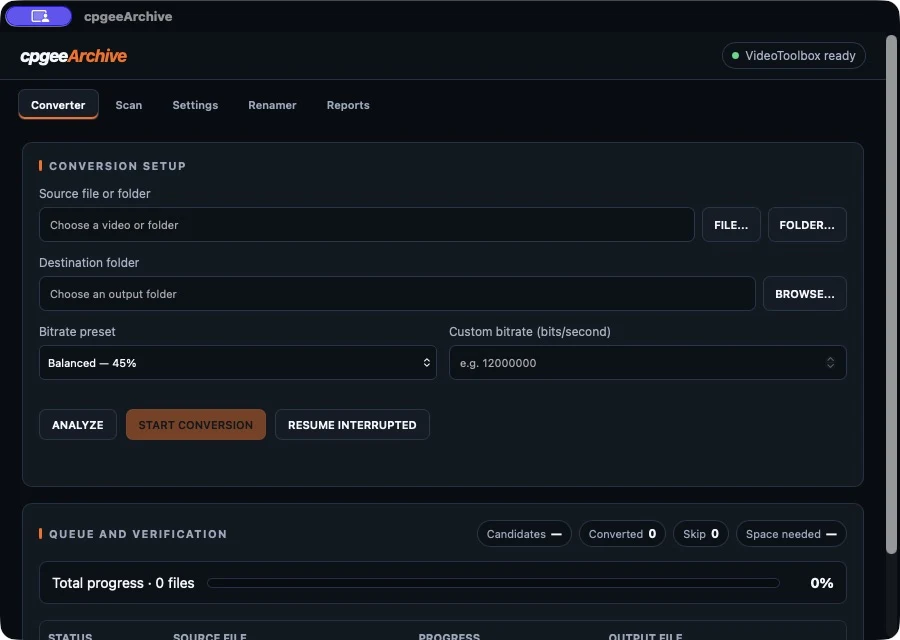The height and width of the screenshot is (640, 900).
Task: Click the FOLDER... button
Action: [806, 224]
